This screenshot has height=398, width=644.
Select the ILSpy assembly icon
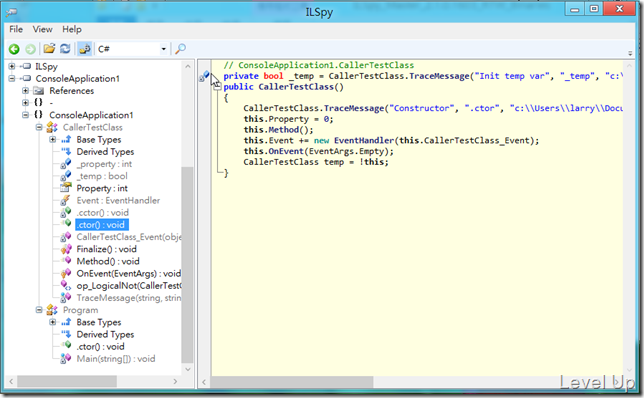point(26,66)
